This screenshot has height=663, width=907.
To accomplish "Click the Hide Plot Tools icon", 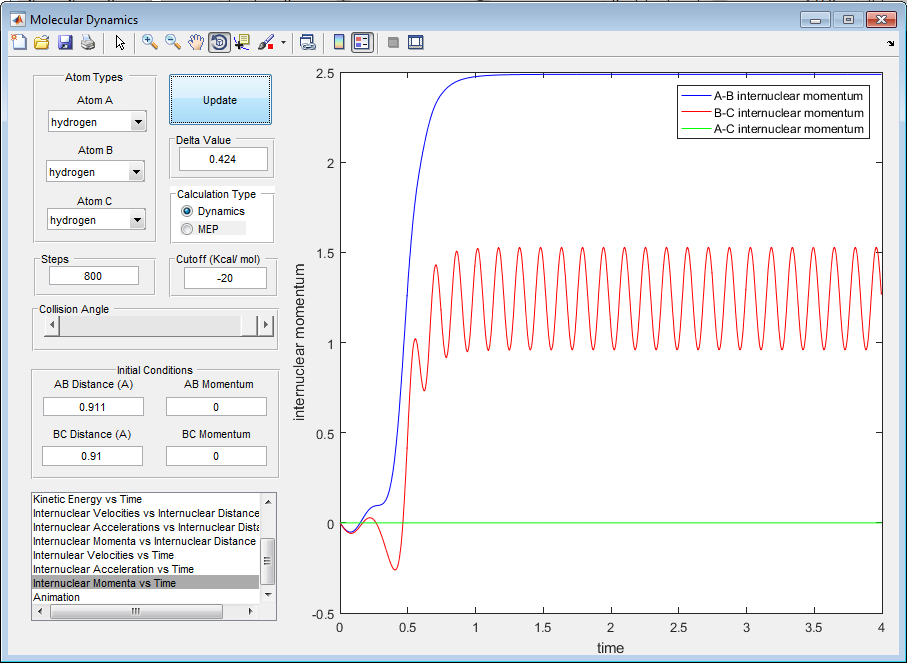I will (x=393, y=42).
